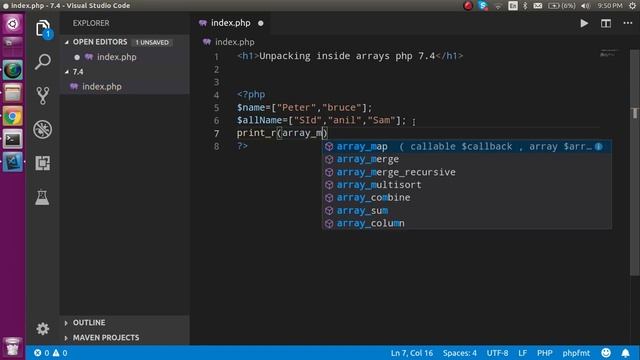The width and height of the screenshot is (640, 360).
Task: Change end of line via LF
Action: click(522, 353)
